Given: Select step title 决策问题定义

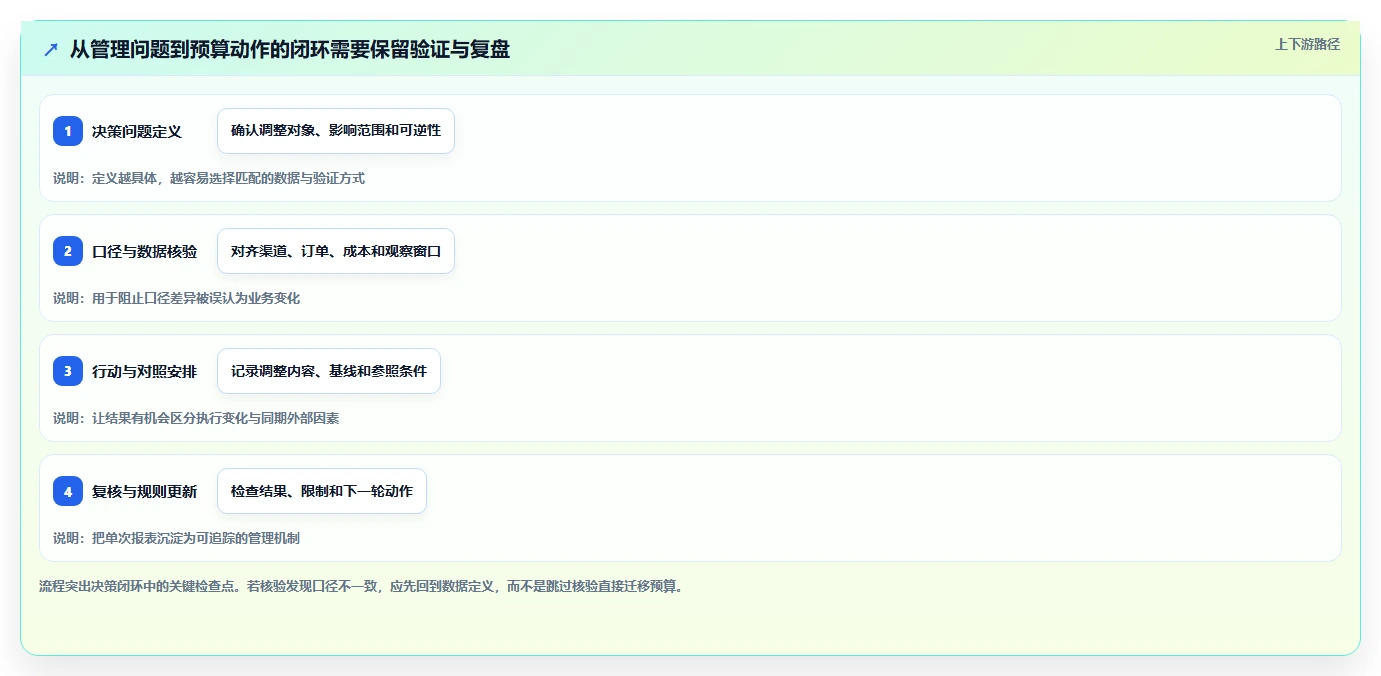Looking at the screenshot, I should pyautogui.click(x=137, y=131).
